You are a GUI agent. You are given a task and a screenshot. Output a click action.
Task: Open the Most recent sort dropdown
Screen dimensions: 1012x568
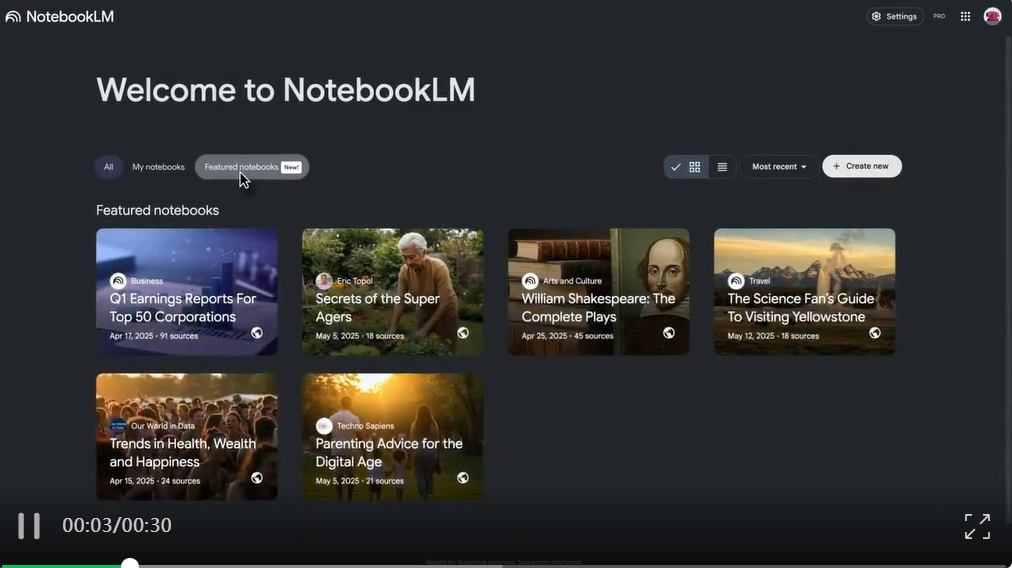(779, 167)
